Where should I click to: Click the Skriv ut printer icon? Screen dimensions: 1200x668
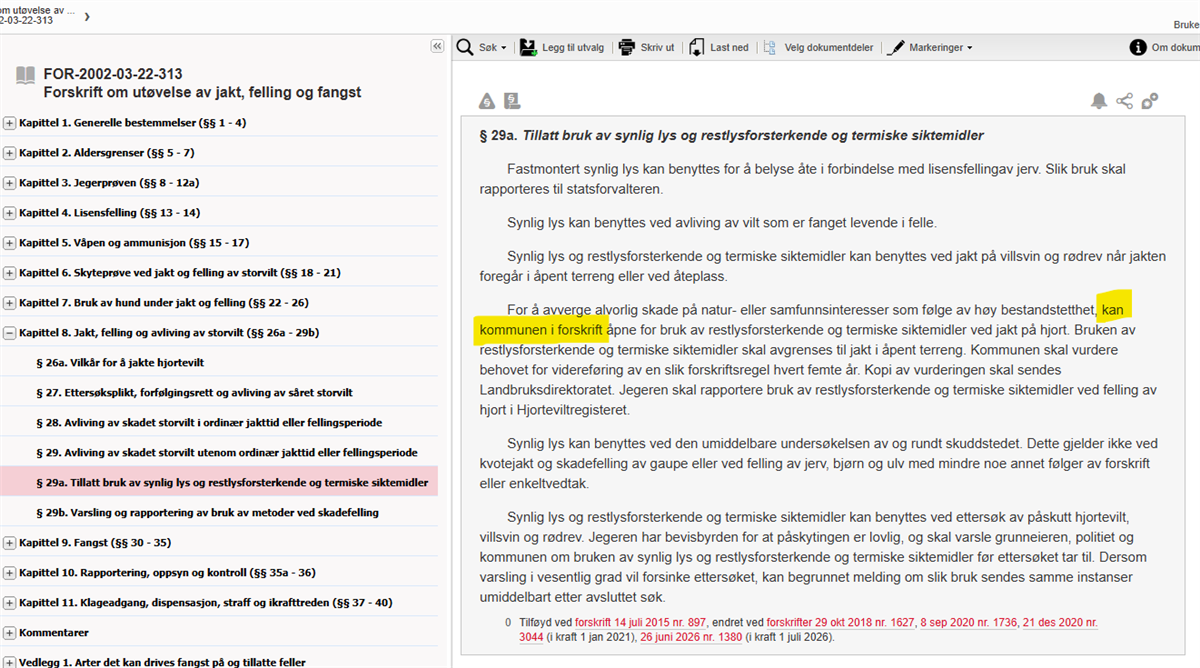627,47
